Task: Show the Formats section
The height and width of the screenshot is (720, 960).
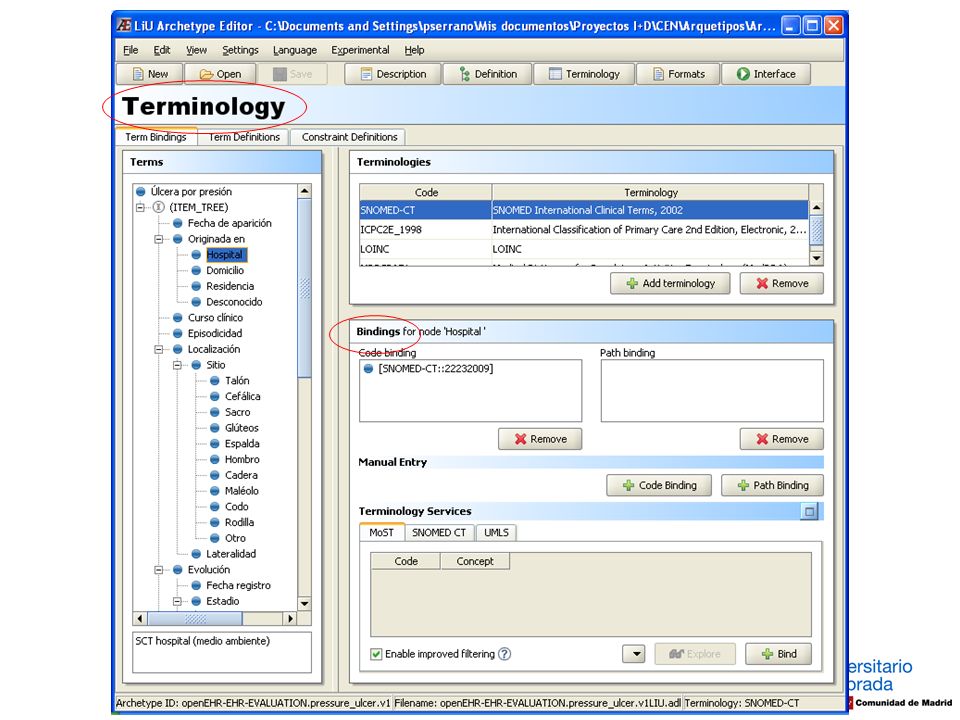Action: [678, 74]
